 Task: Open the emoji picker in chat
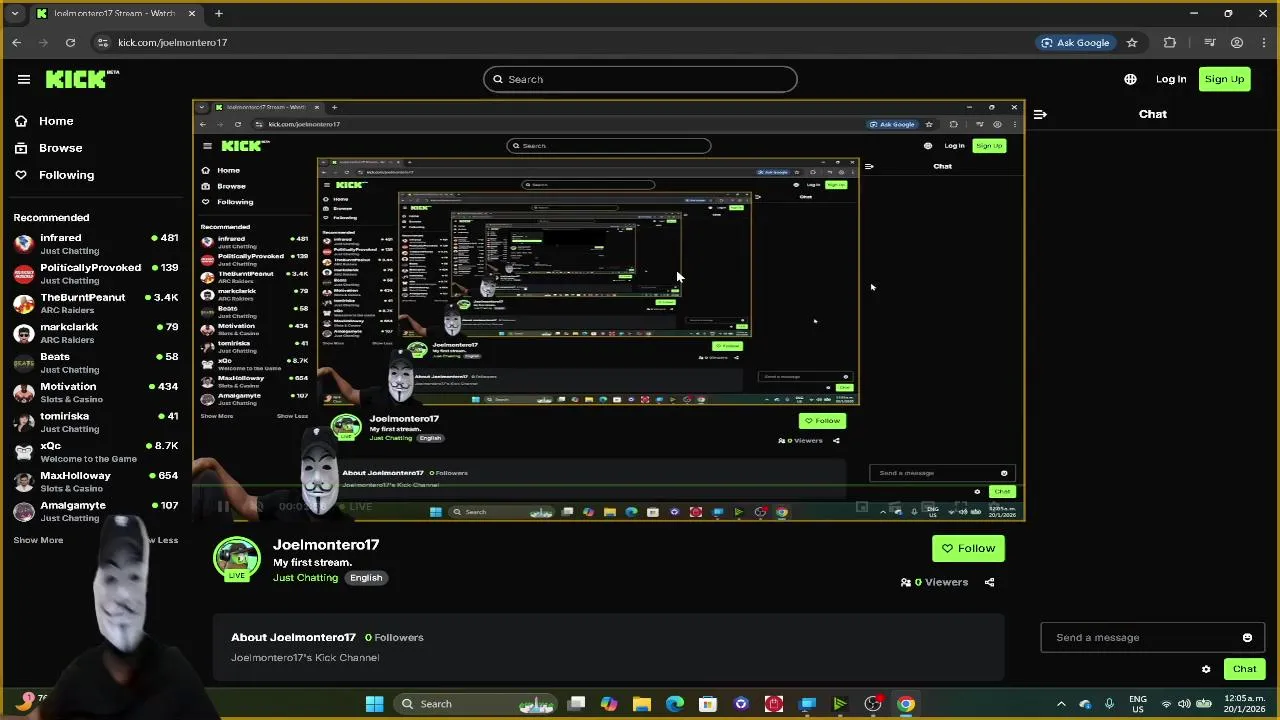[1247, 637]
